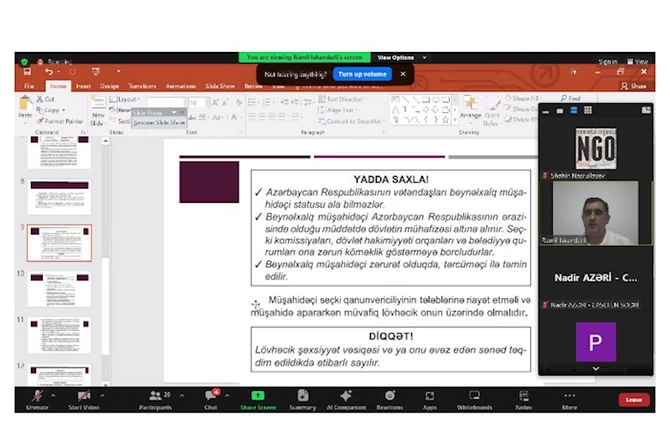670x441 pixels.
Task: Open the View Options dropdown
Action: (401, 57)
